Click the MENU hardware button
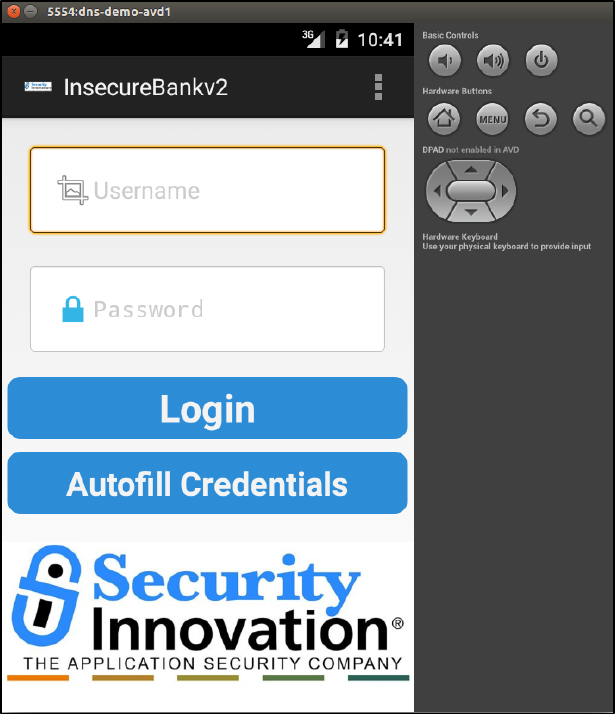Screen dimensions: 615x714 pyautogui.click(x=492, y=119)
